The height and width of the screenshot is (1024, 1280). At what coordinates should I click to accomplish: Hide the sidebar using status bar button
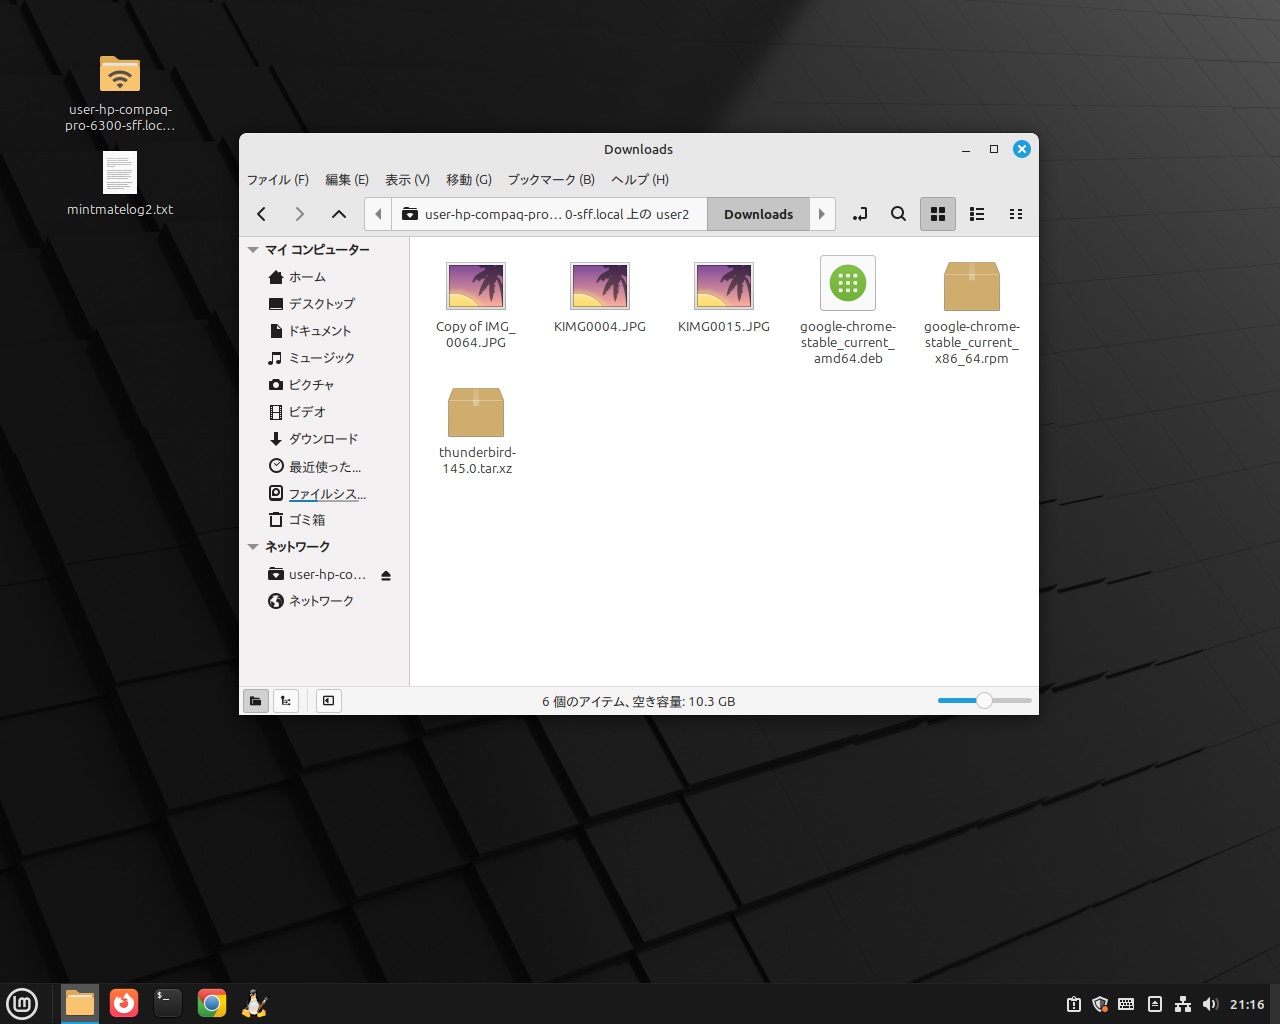328,701
